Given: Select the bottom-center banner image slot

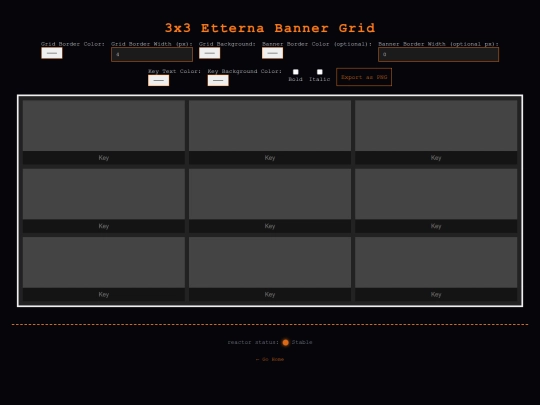Looking at the screenshot, I should tap(270, 262).
